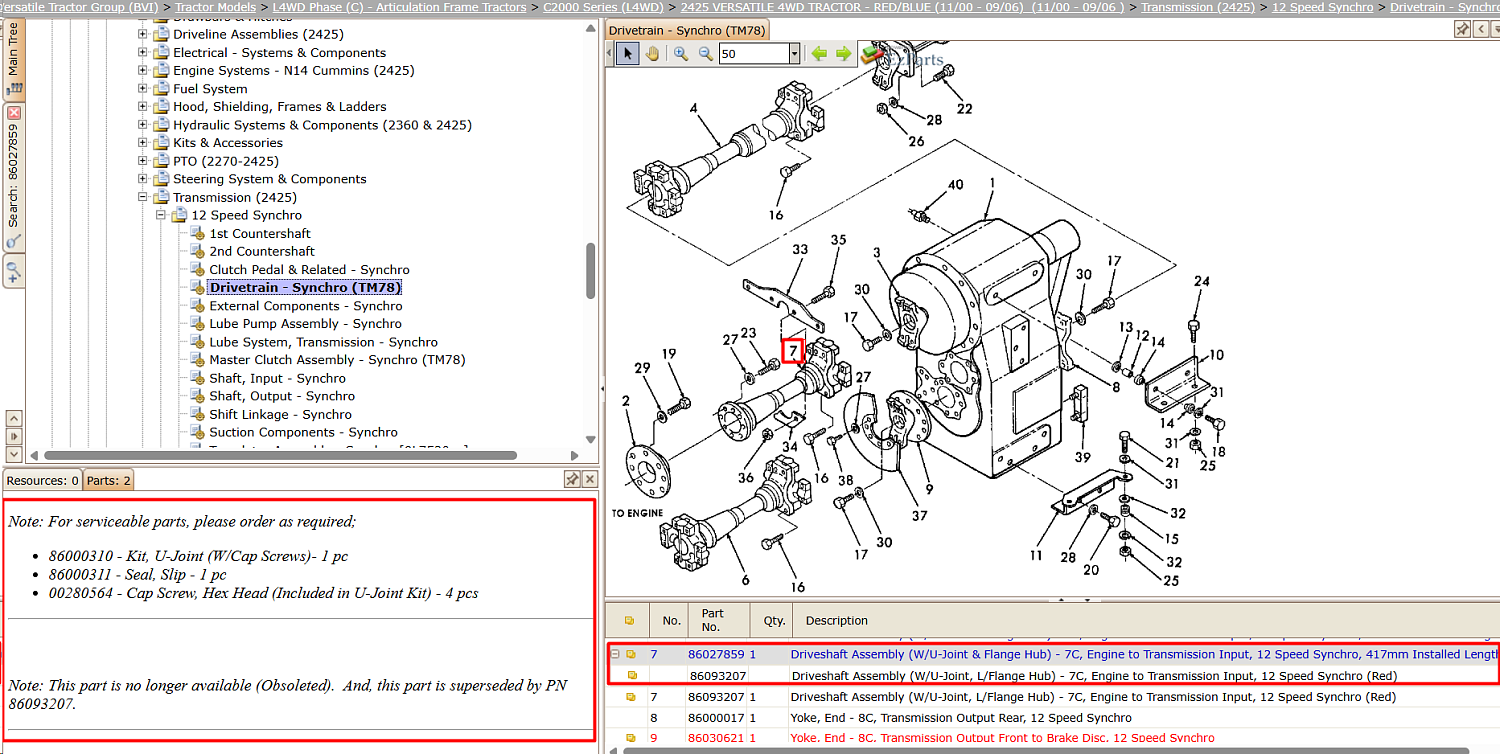
Task: Expand the Fuel System node
Action: coord(143,88)
